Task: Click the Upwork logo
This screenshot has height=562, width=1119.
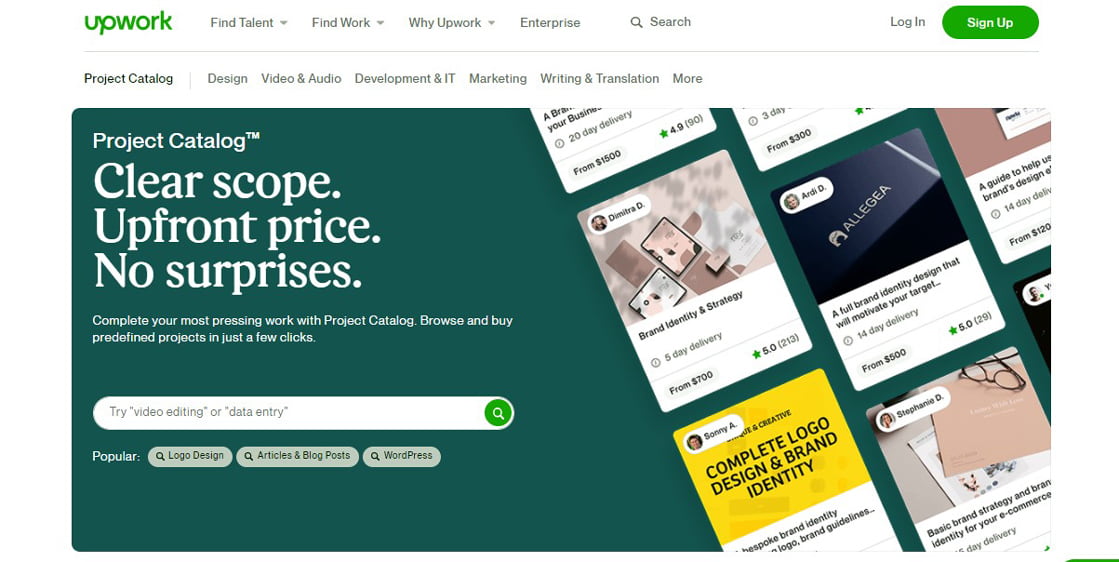Action: point(128,22)
